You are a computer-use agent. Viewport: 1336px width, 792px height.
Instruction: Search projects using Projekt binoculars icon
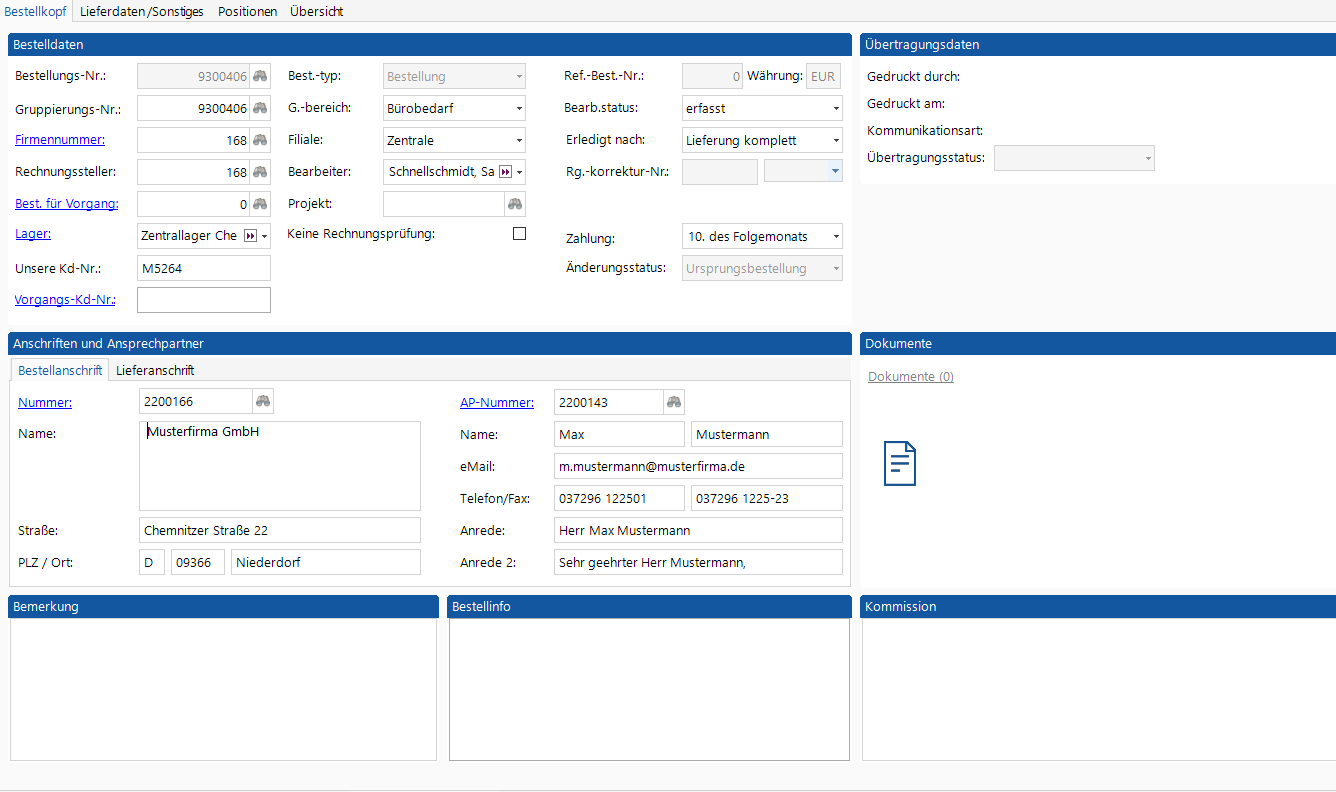(515, 204)
